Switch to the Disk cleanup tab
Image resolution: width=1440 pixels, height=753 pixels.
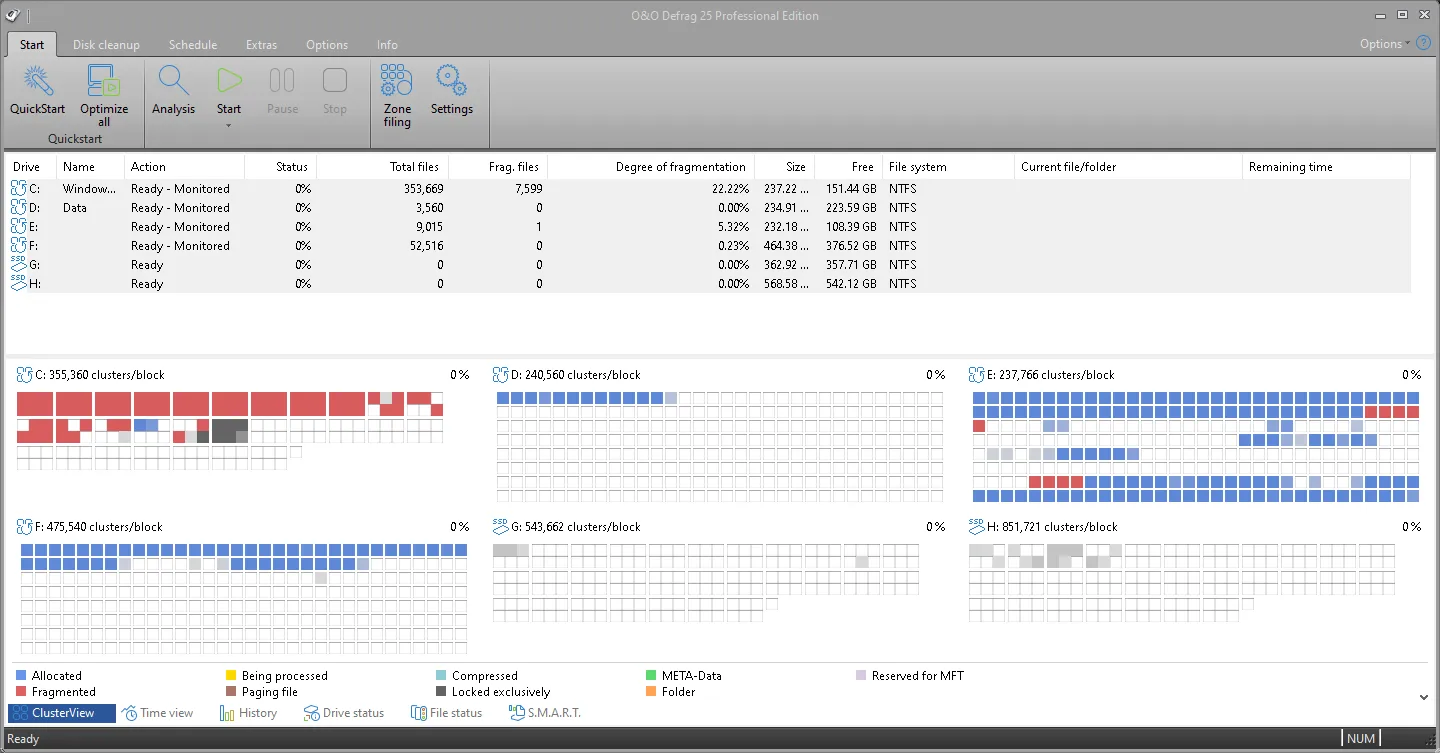[x=106, y=45]
